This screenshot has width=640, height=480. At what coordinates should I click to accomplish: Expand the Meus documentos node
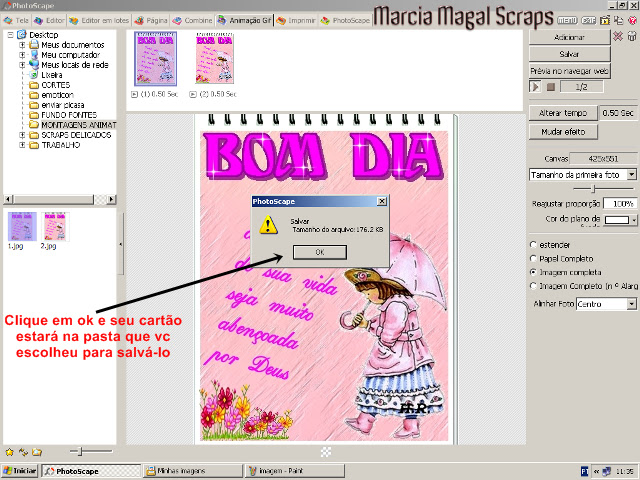(x=22, y=45)
